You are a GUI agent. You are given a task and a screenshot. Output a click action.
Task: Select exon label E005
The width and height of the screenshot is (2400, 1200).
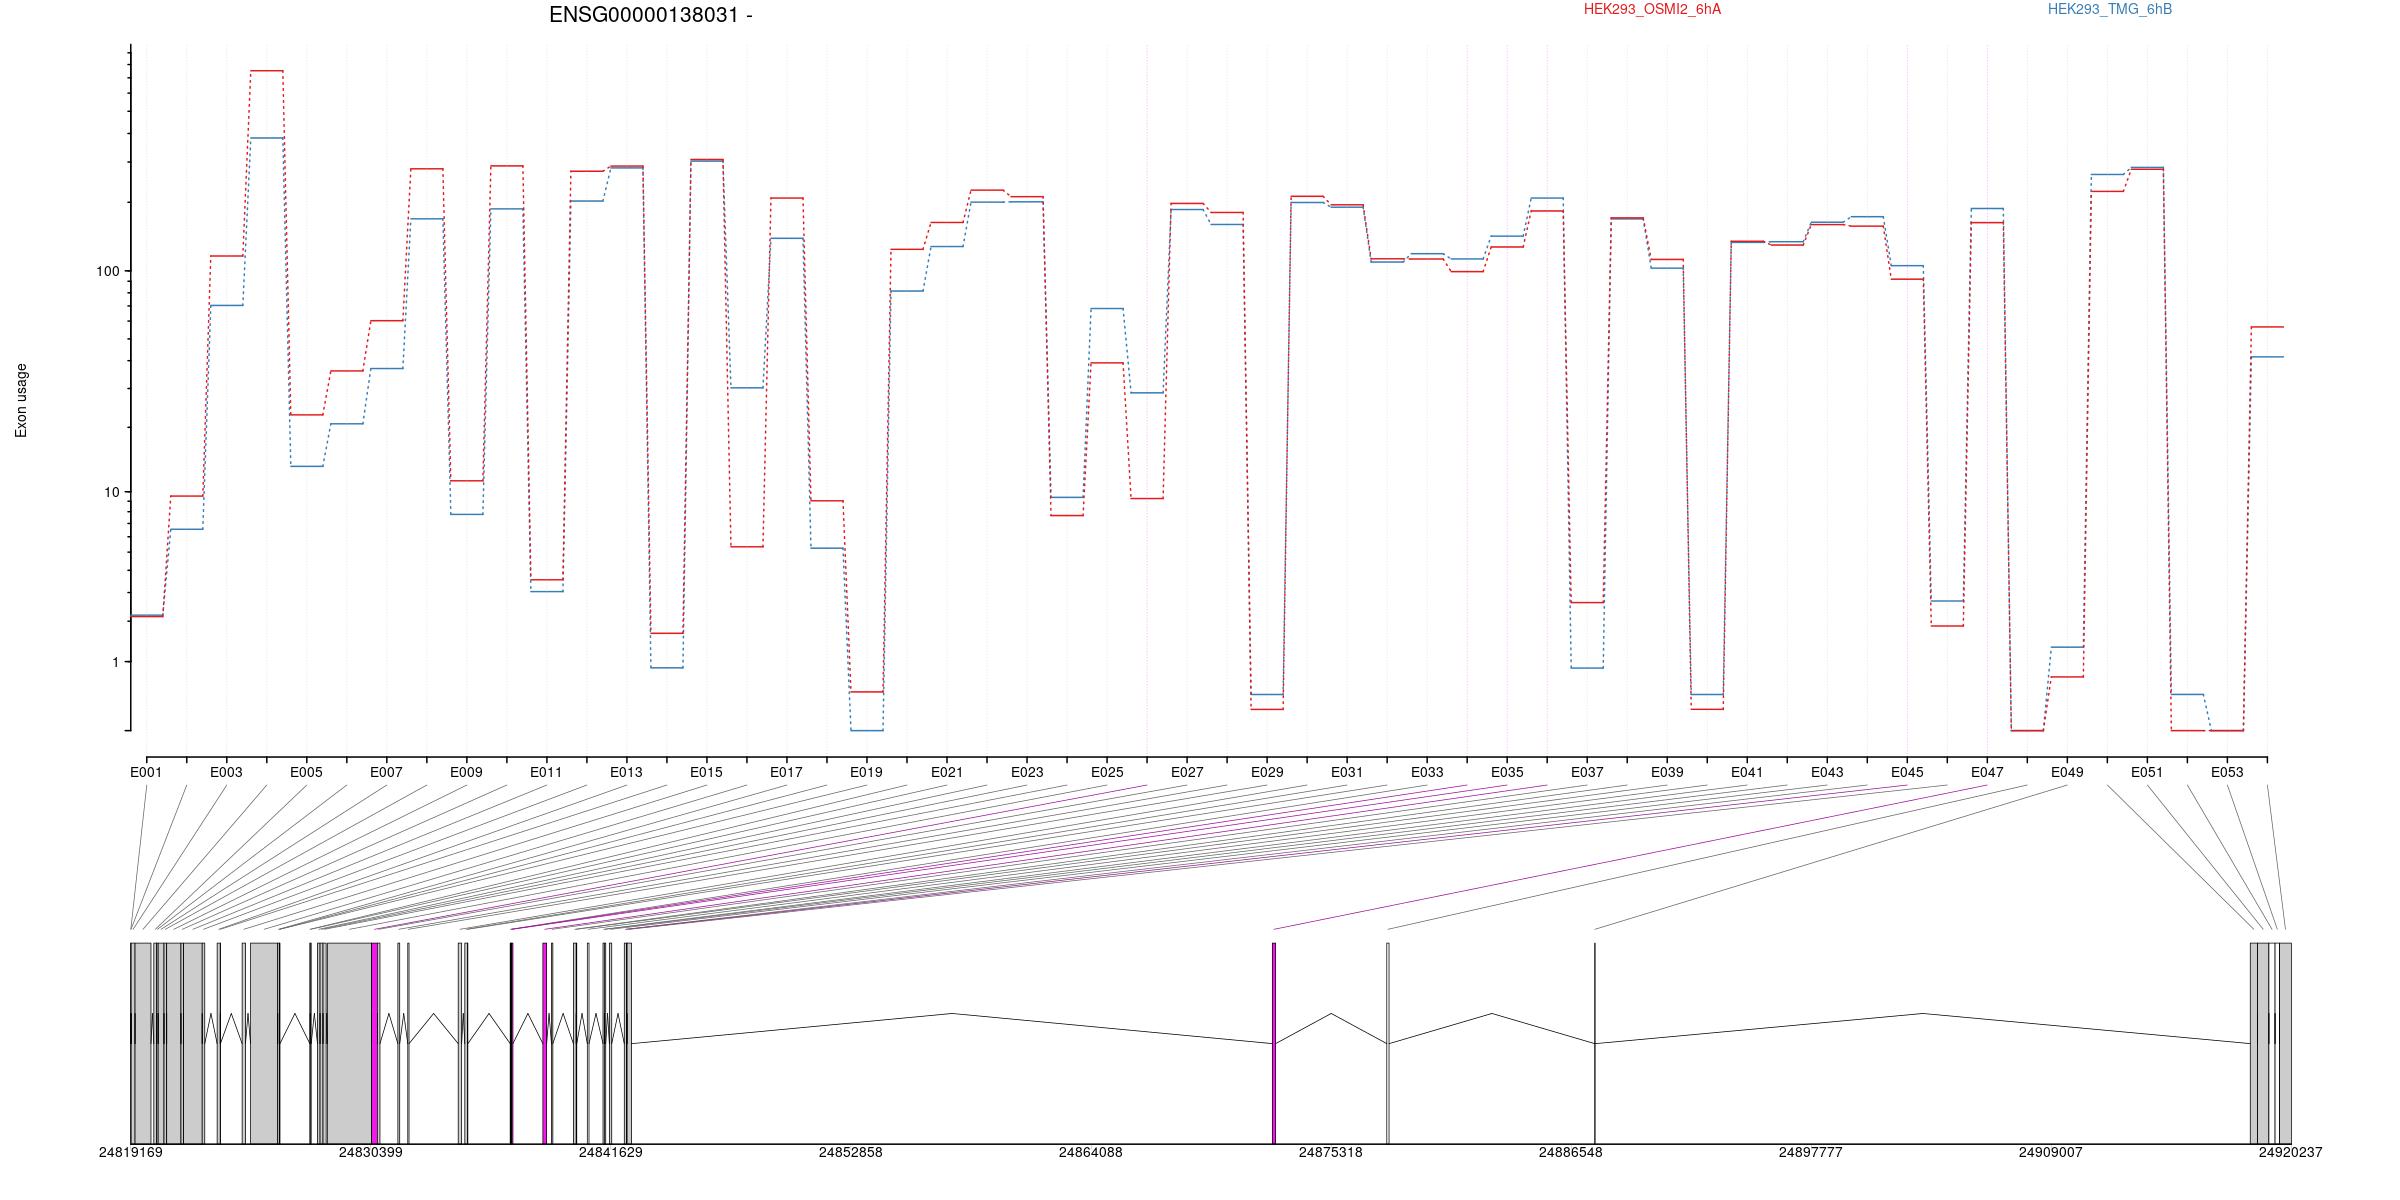[x=306, y=772]
